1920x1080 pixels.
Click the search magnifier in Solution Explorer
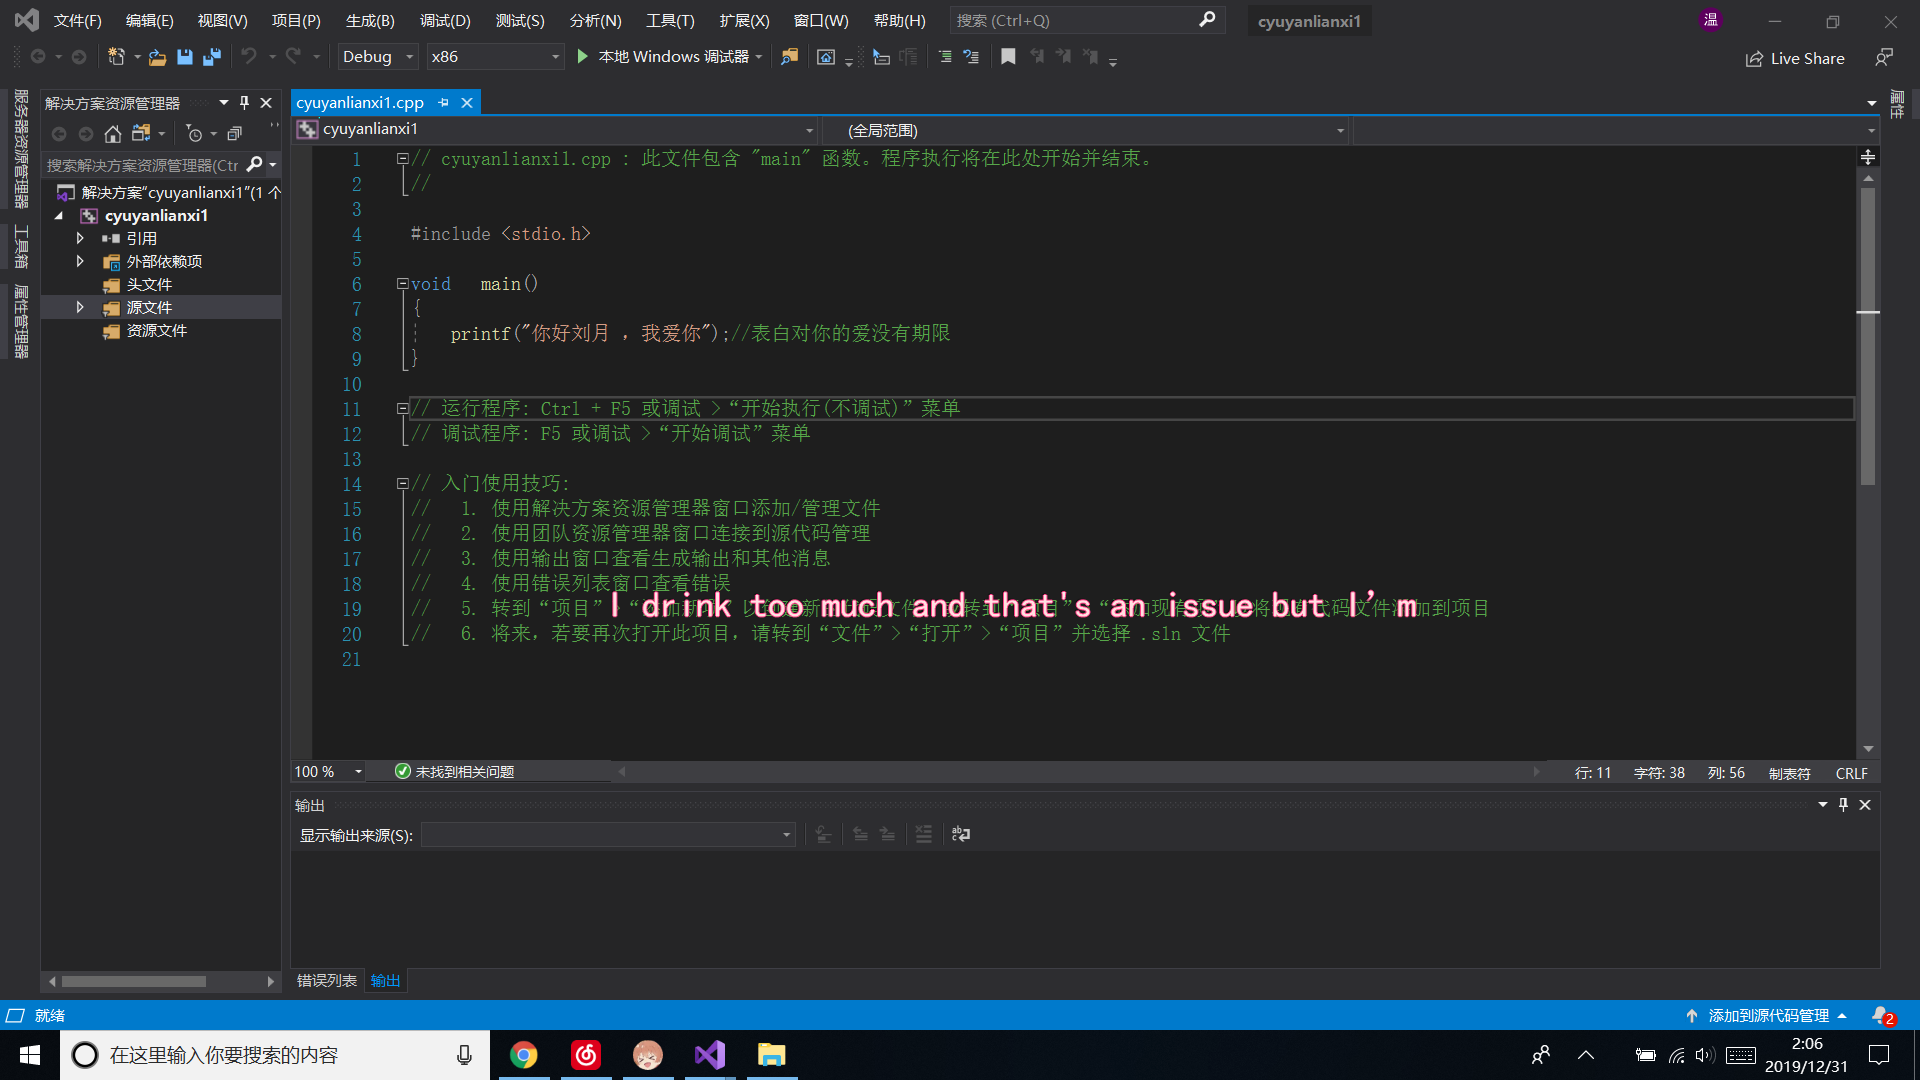pos(255,164)
